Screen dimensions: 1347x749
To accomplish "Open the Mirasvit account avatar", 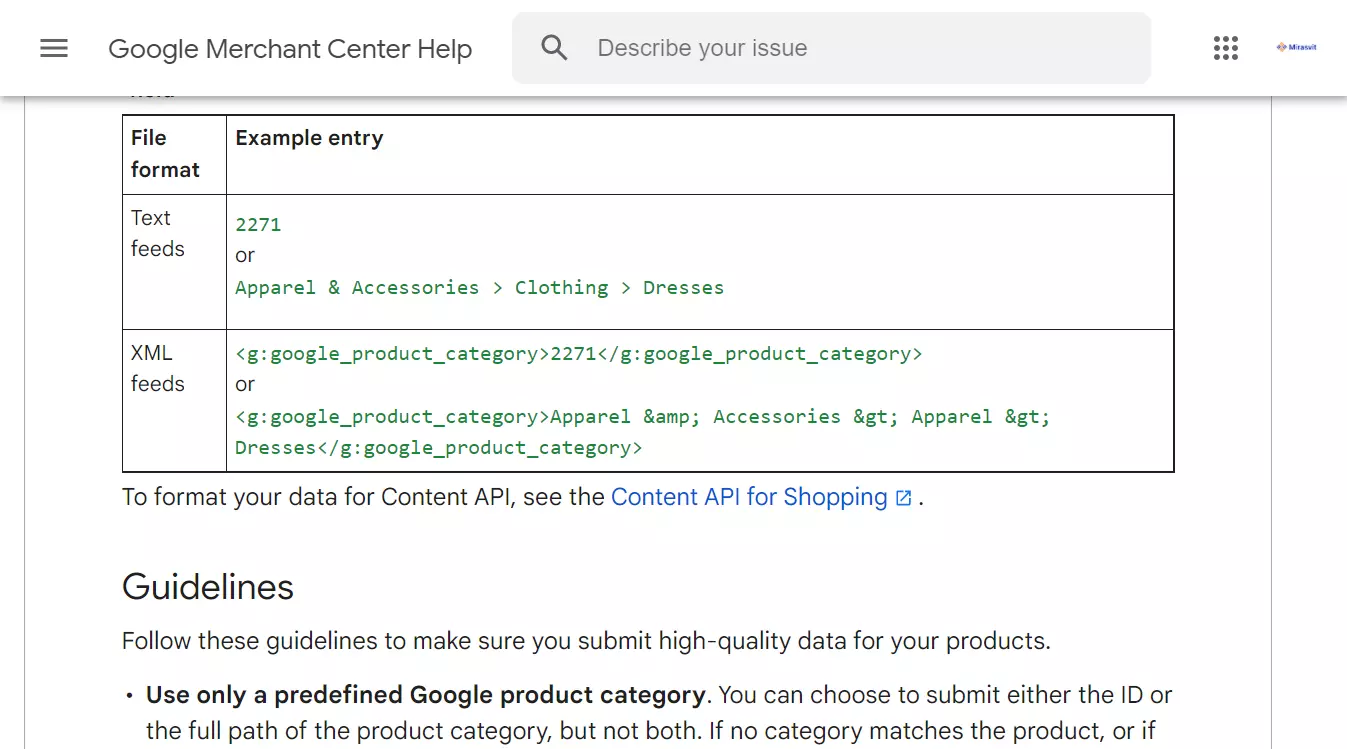I will pos(1296,48).
